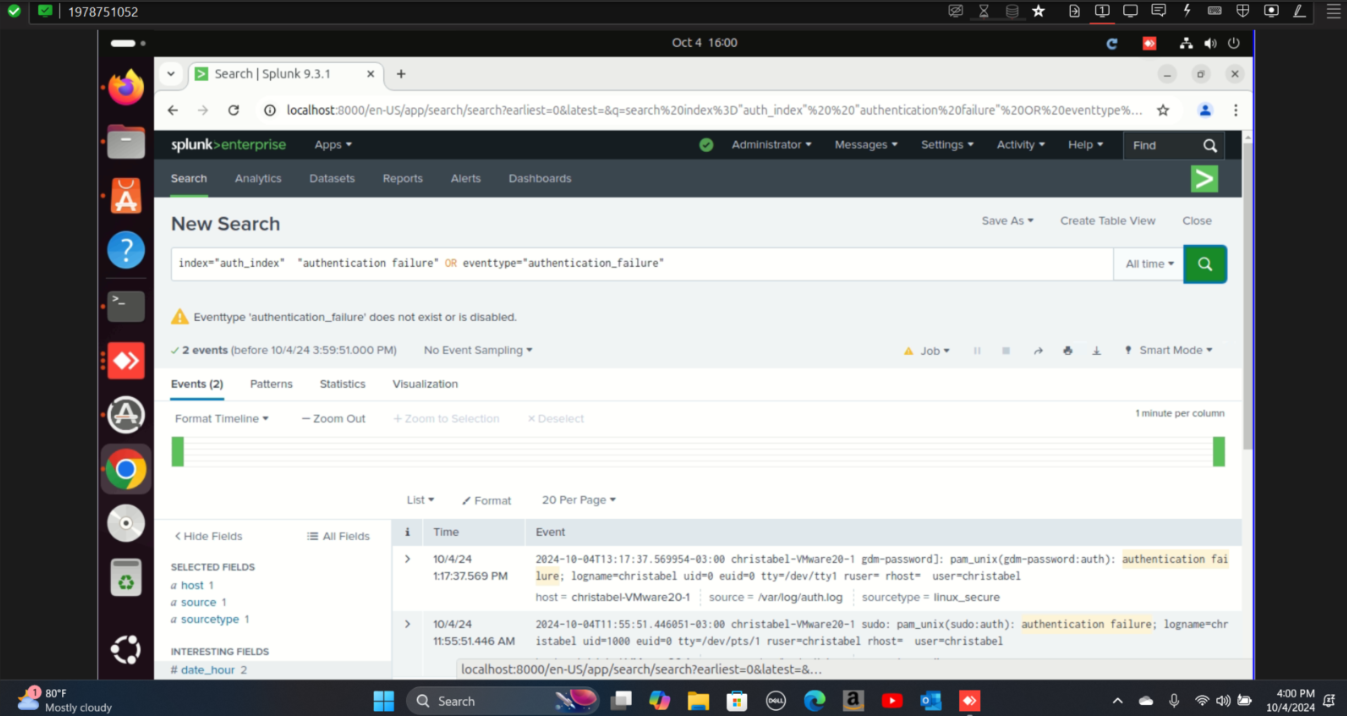
Task: Click the warning triangle beside Eventtype message
Action: point(180,317)
